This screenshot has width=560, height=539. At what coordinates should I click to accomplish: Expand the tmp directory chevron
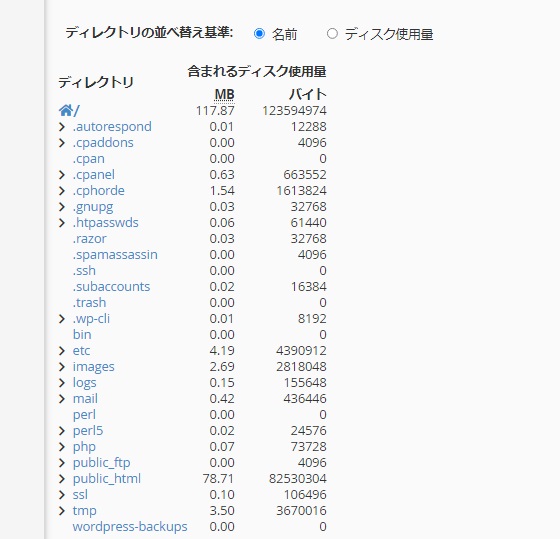click(x=62, y=511)
